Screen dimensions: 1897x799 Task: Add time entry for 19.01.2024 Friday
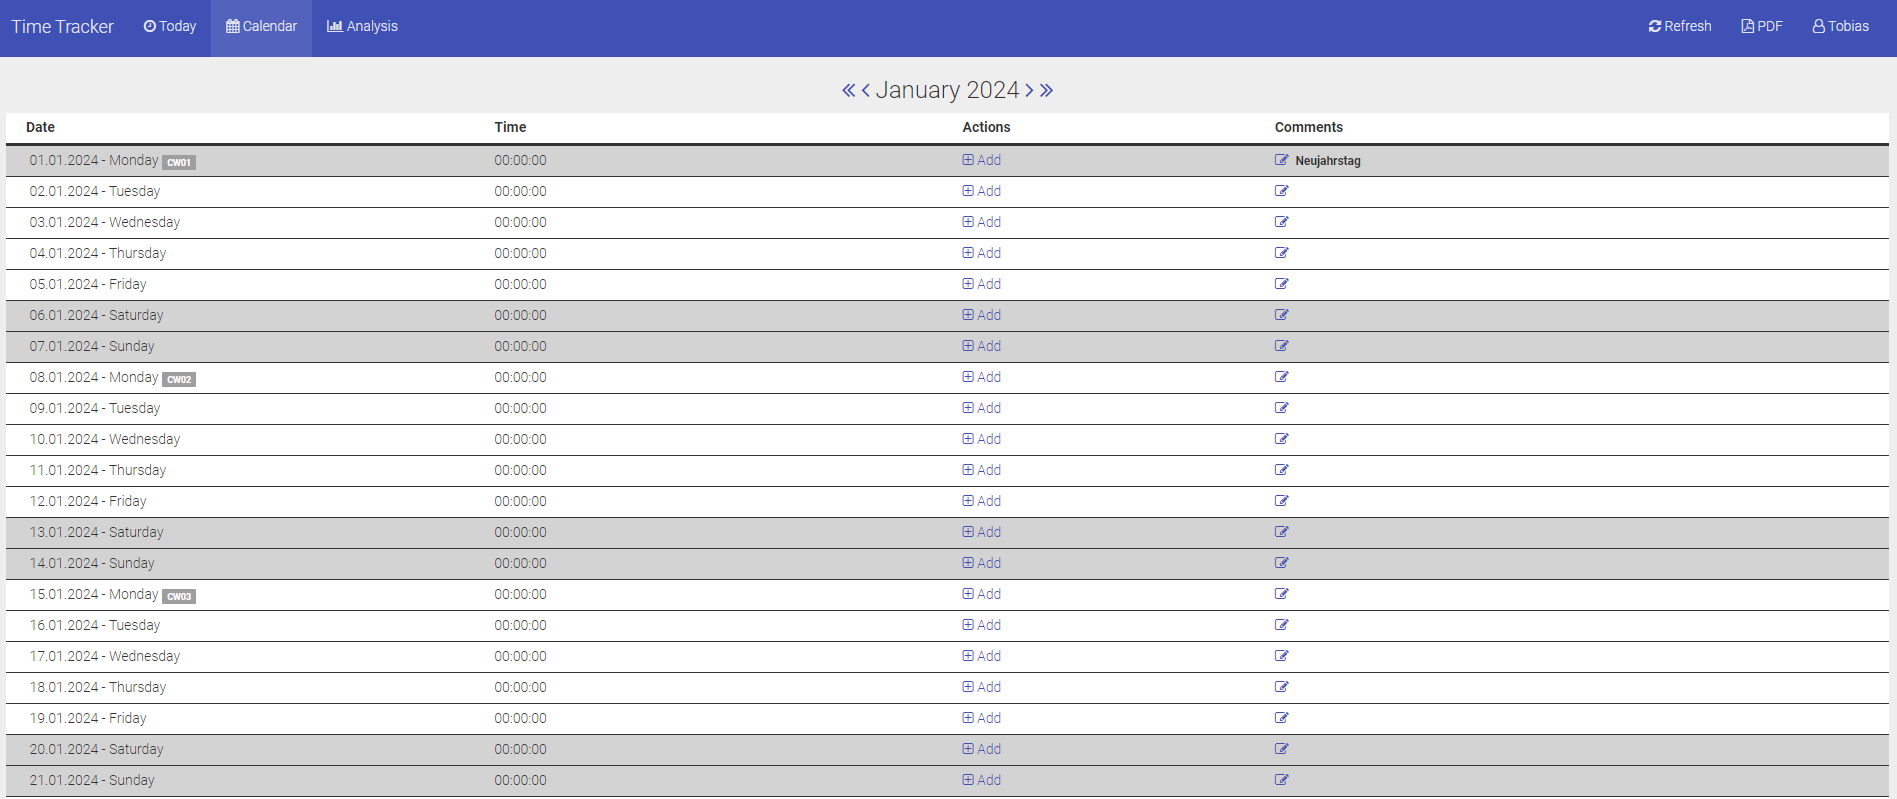982,718
